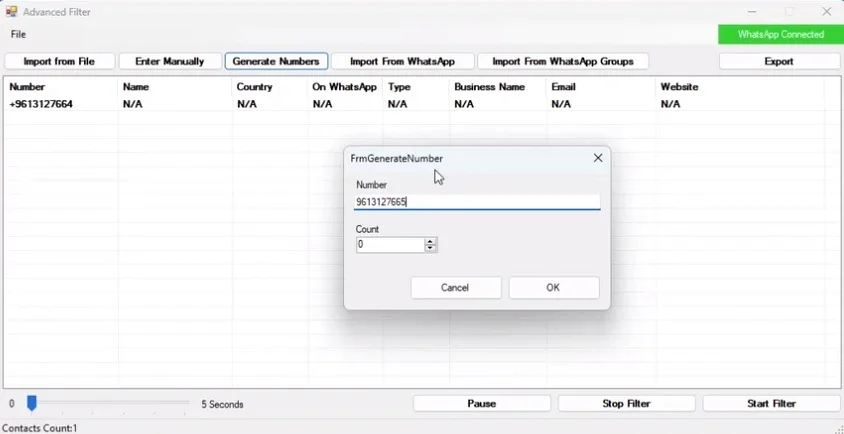Viewport: 844px width, 434px height.
Task: Click the Advanced Filter app icon
Action: point(11,11)
